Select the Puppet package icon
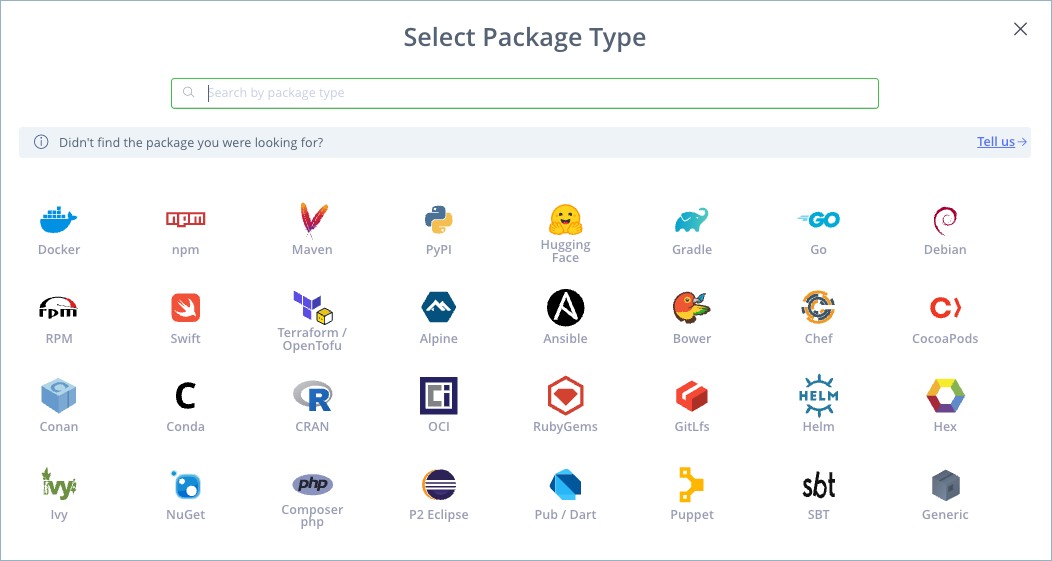The width and height of the screenshot is (1052, 561). 692,484
